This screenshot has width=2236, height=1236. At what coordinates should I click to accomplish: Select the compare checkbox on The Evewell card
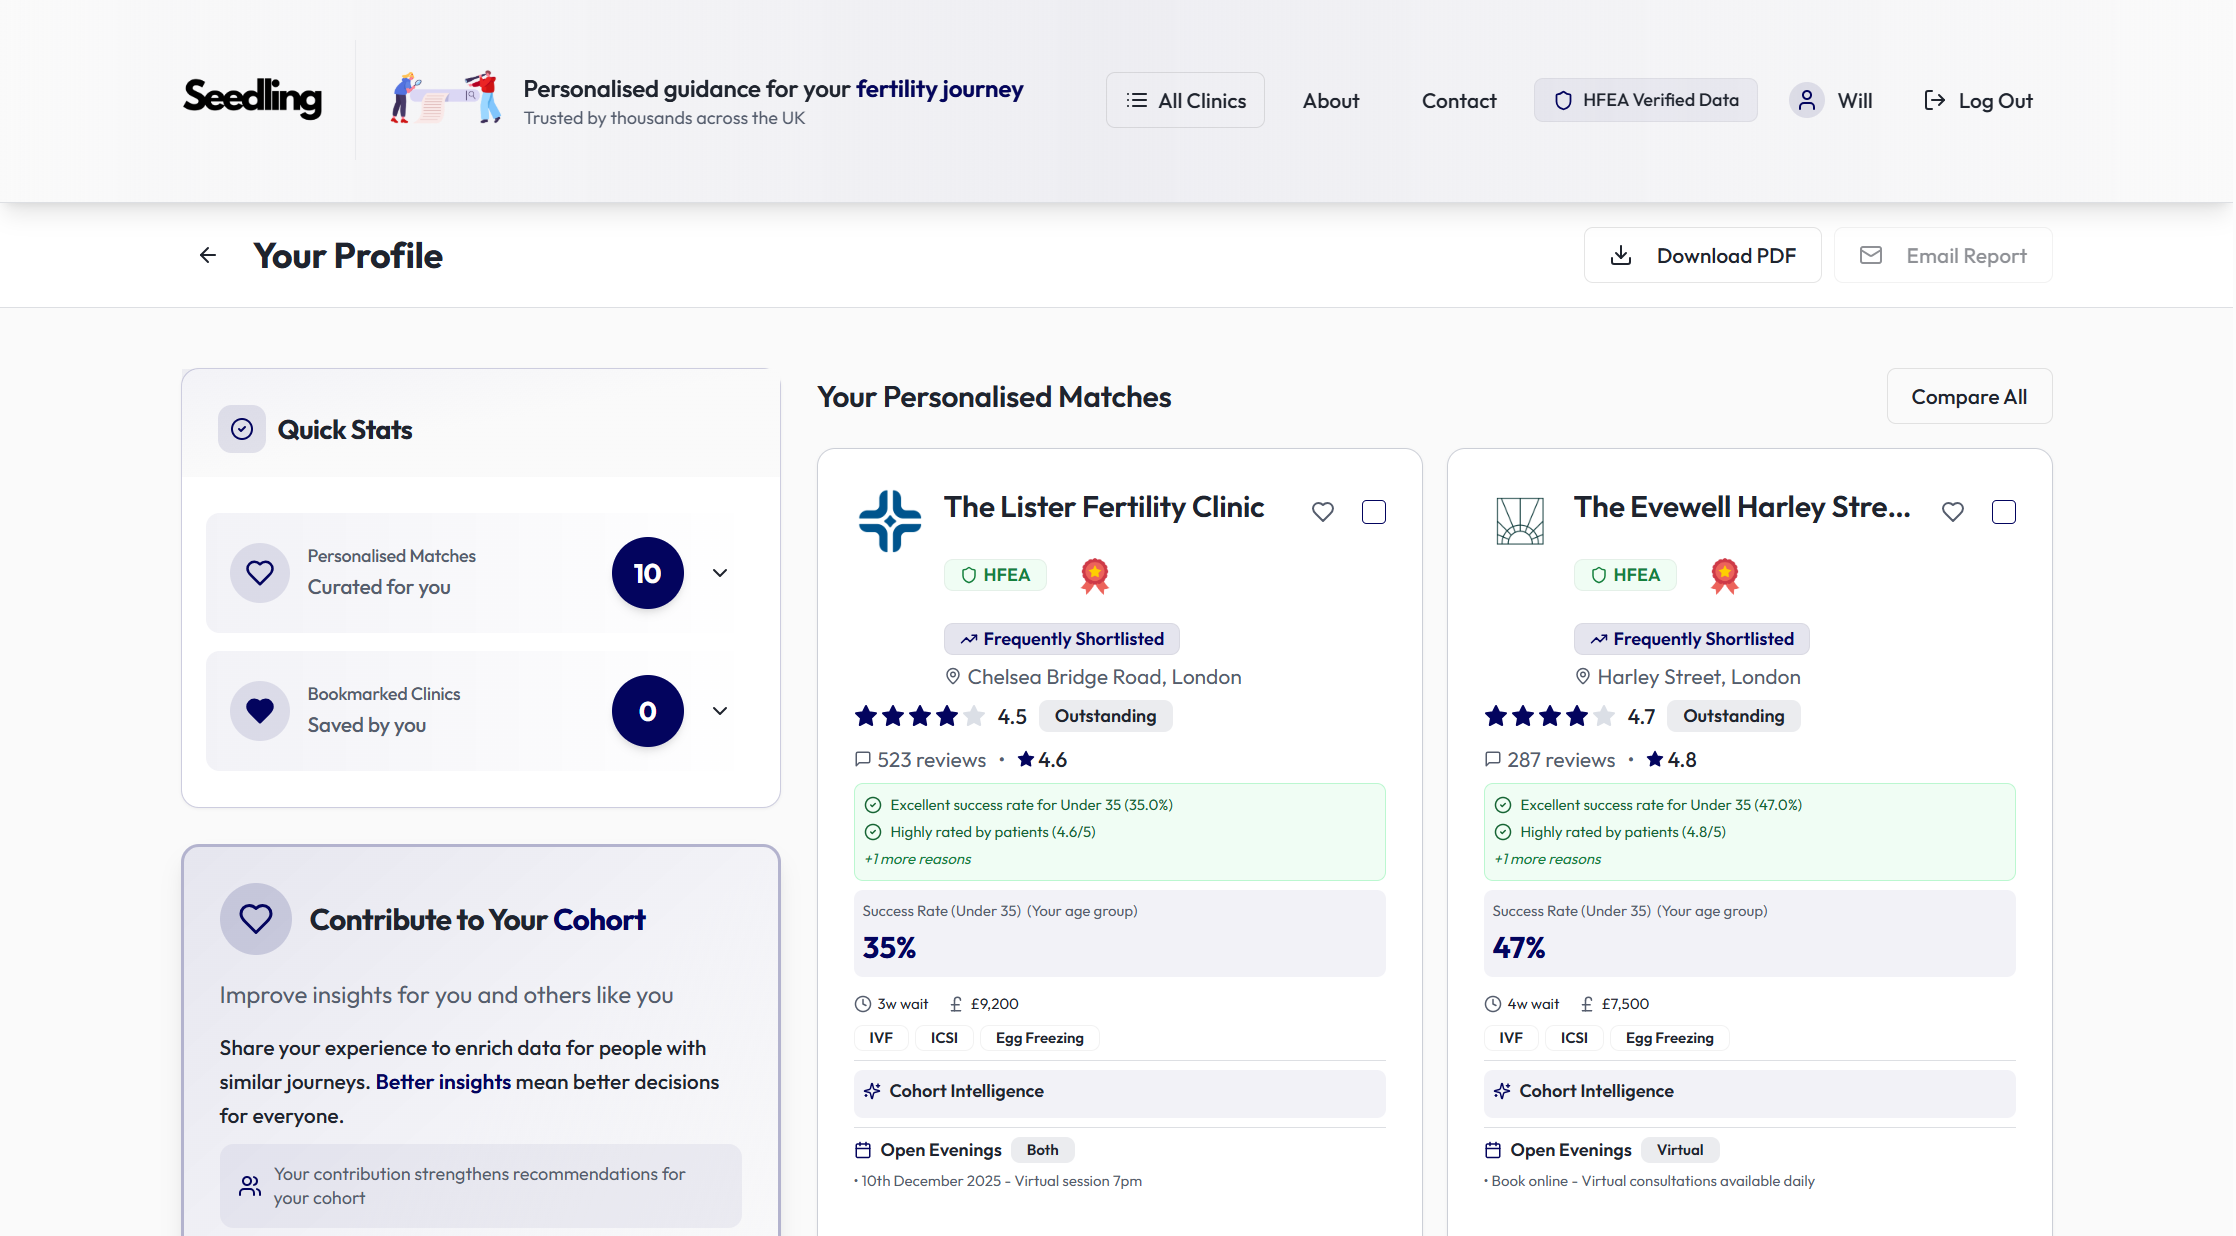pyautogui.click(x=2004, y=511)
